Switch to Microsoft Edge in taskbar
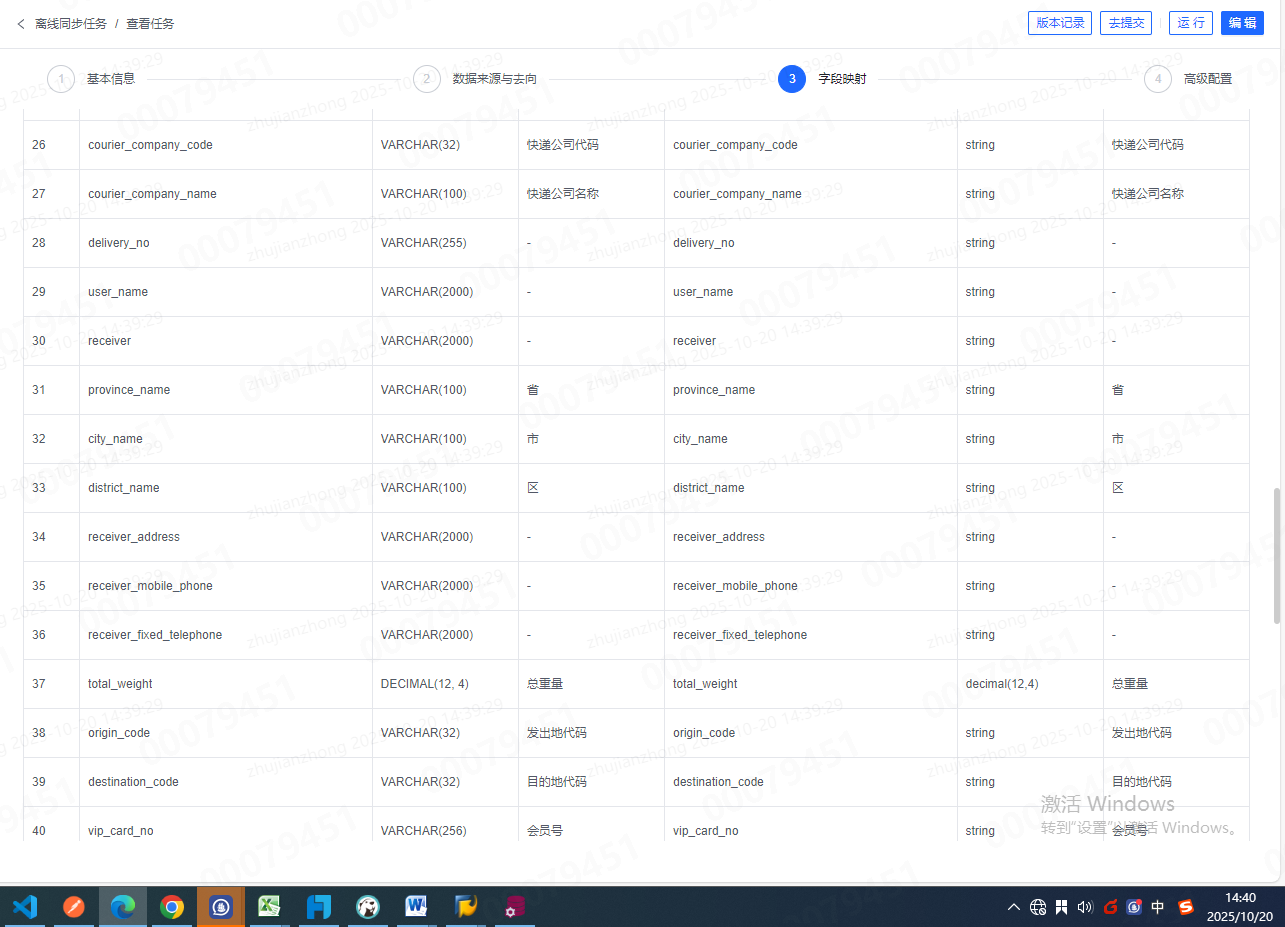Screen dimensions: 1285x927 pyautogui.click(x=123, y=907)
